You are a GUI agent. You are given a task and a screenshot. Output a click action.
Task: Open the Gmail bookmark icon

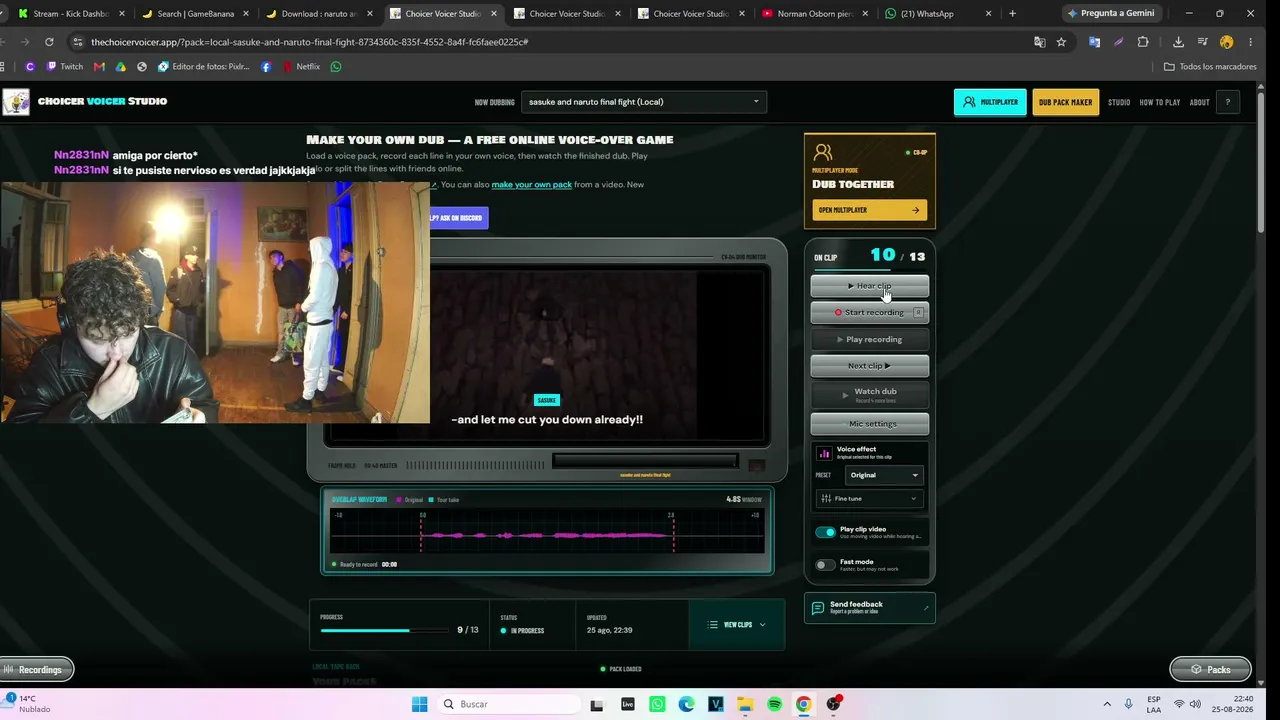[99, 67]
